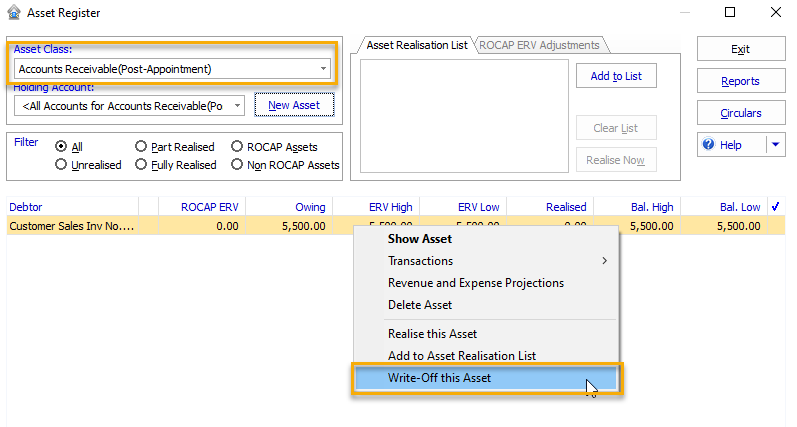
Task: Select the ROCAP Assets filter
Action: [x=237, y=146]
